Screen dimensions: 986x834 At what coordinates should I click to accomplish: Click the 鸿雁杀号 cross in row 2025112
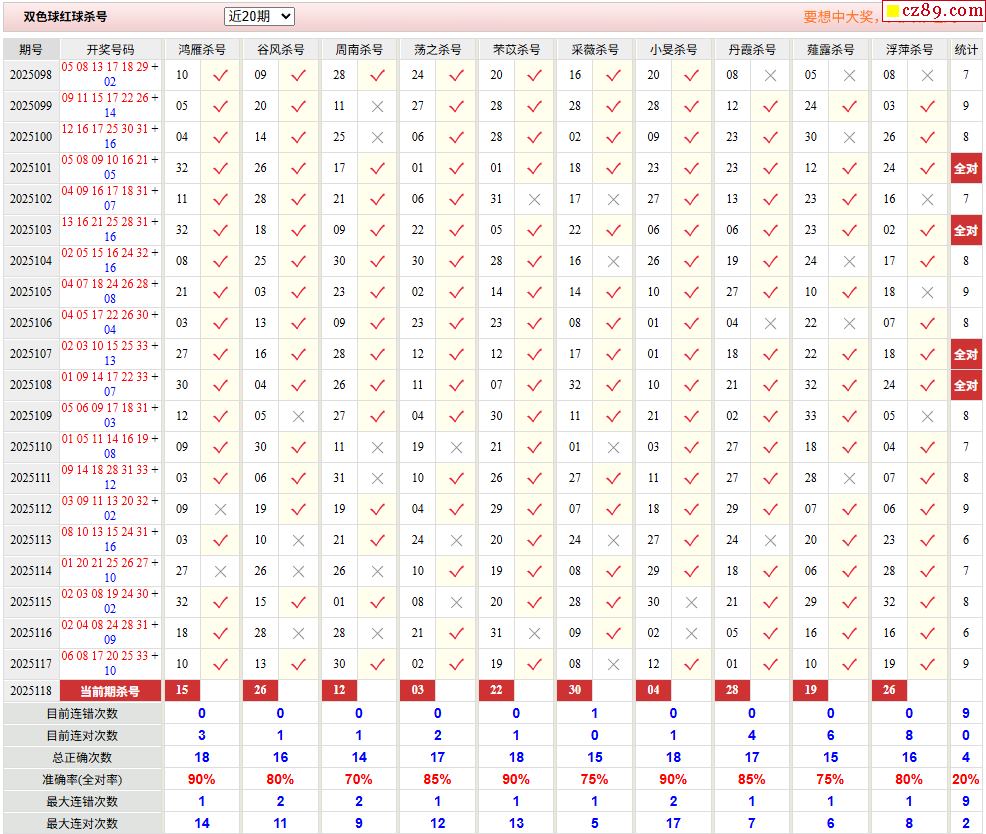coord(220,509)
